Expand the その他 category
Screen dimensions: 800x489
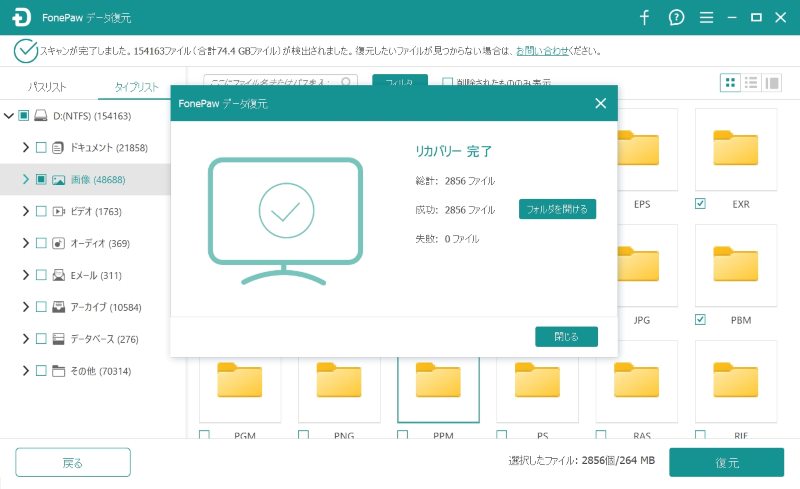tap(26, 370)
